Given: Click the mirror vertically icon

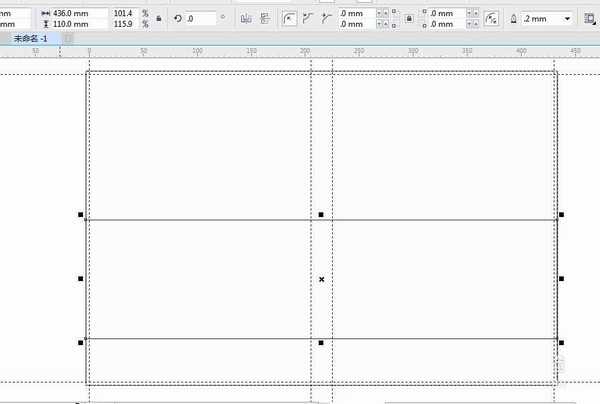Looking at the screenshot, I should [x=264, y=18].
